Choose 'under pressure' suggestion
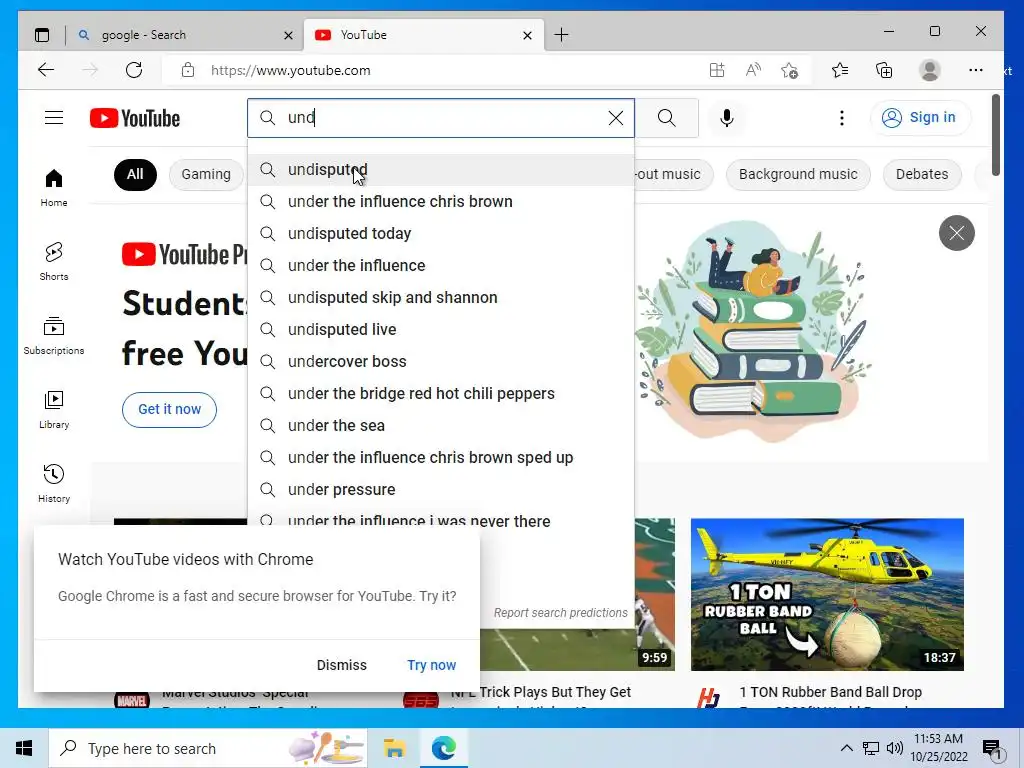The height and width of the screenshot is (768, 1024). [x=441, y=490]
